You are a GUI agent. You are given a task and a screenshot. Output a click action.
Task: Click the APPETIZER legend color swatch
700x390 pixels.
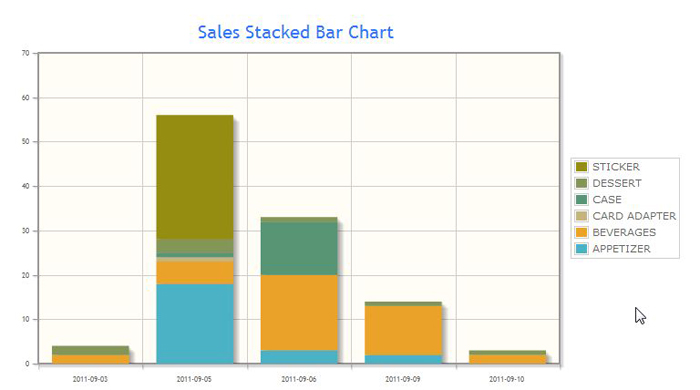[x=581, y=249]
